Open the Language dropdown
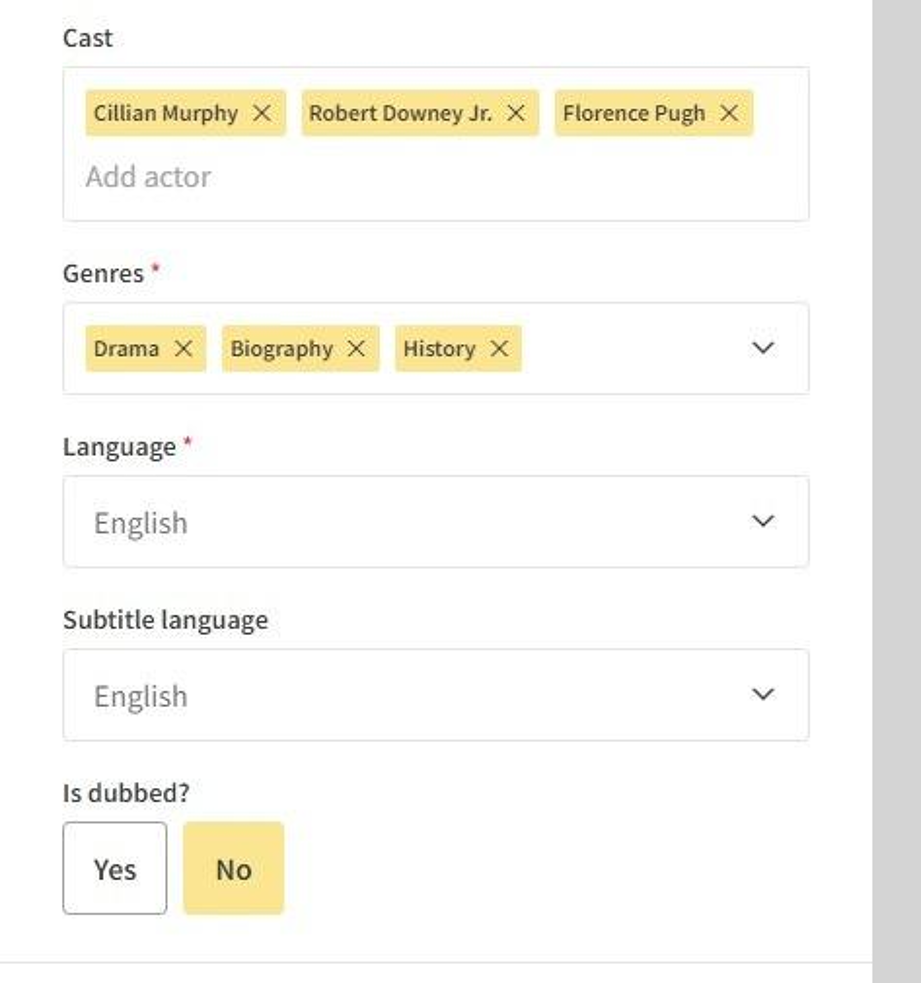This screenshot has width=921, height=983. 763,521
